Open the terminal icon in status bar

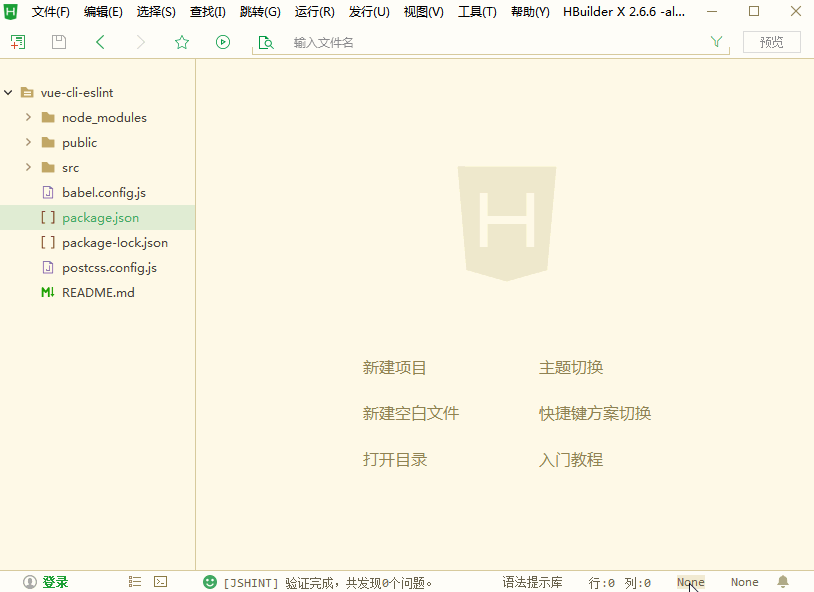[x=161, y=582]
